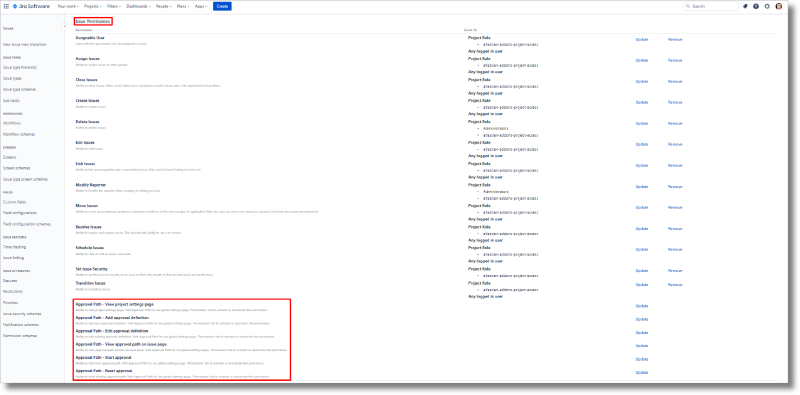The height and width of the screenshot is (395, 800).
Task: Click Remove for Move Issues permission
Action: click(675, 208)
